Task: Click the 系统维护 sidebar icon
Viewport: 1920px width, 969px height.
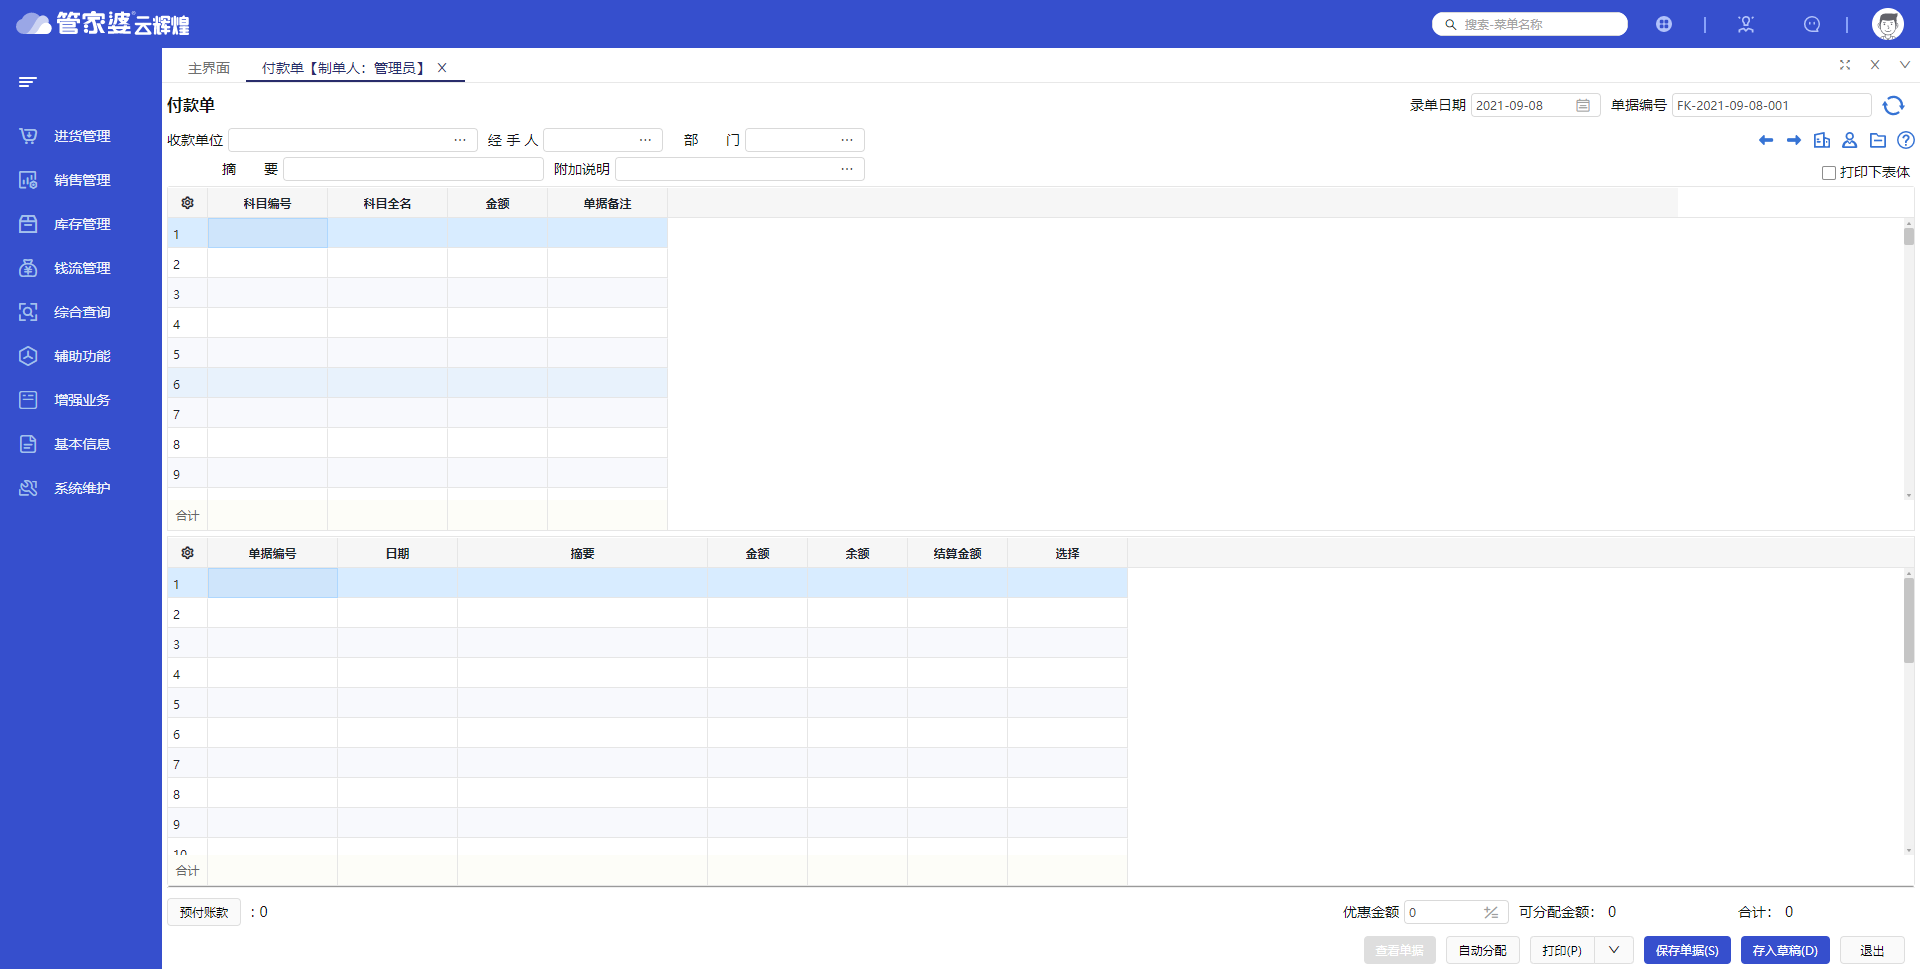Action: [x=28, y=488]
